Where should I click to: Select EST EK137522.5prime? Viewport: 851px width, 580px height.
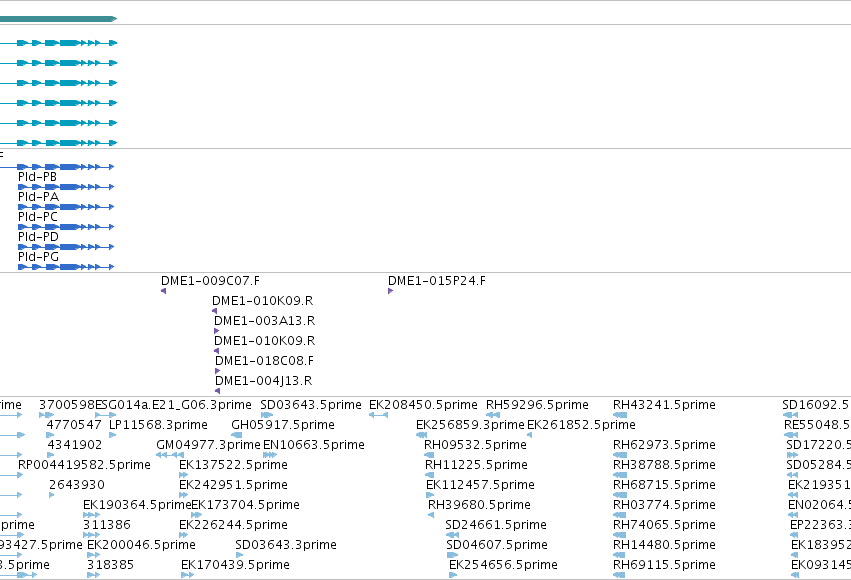coord(233,465)
